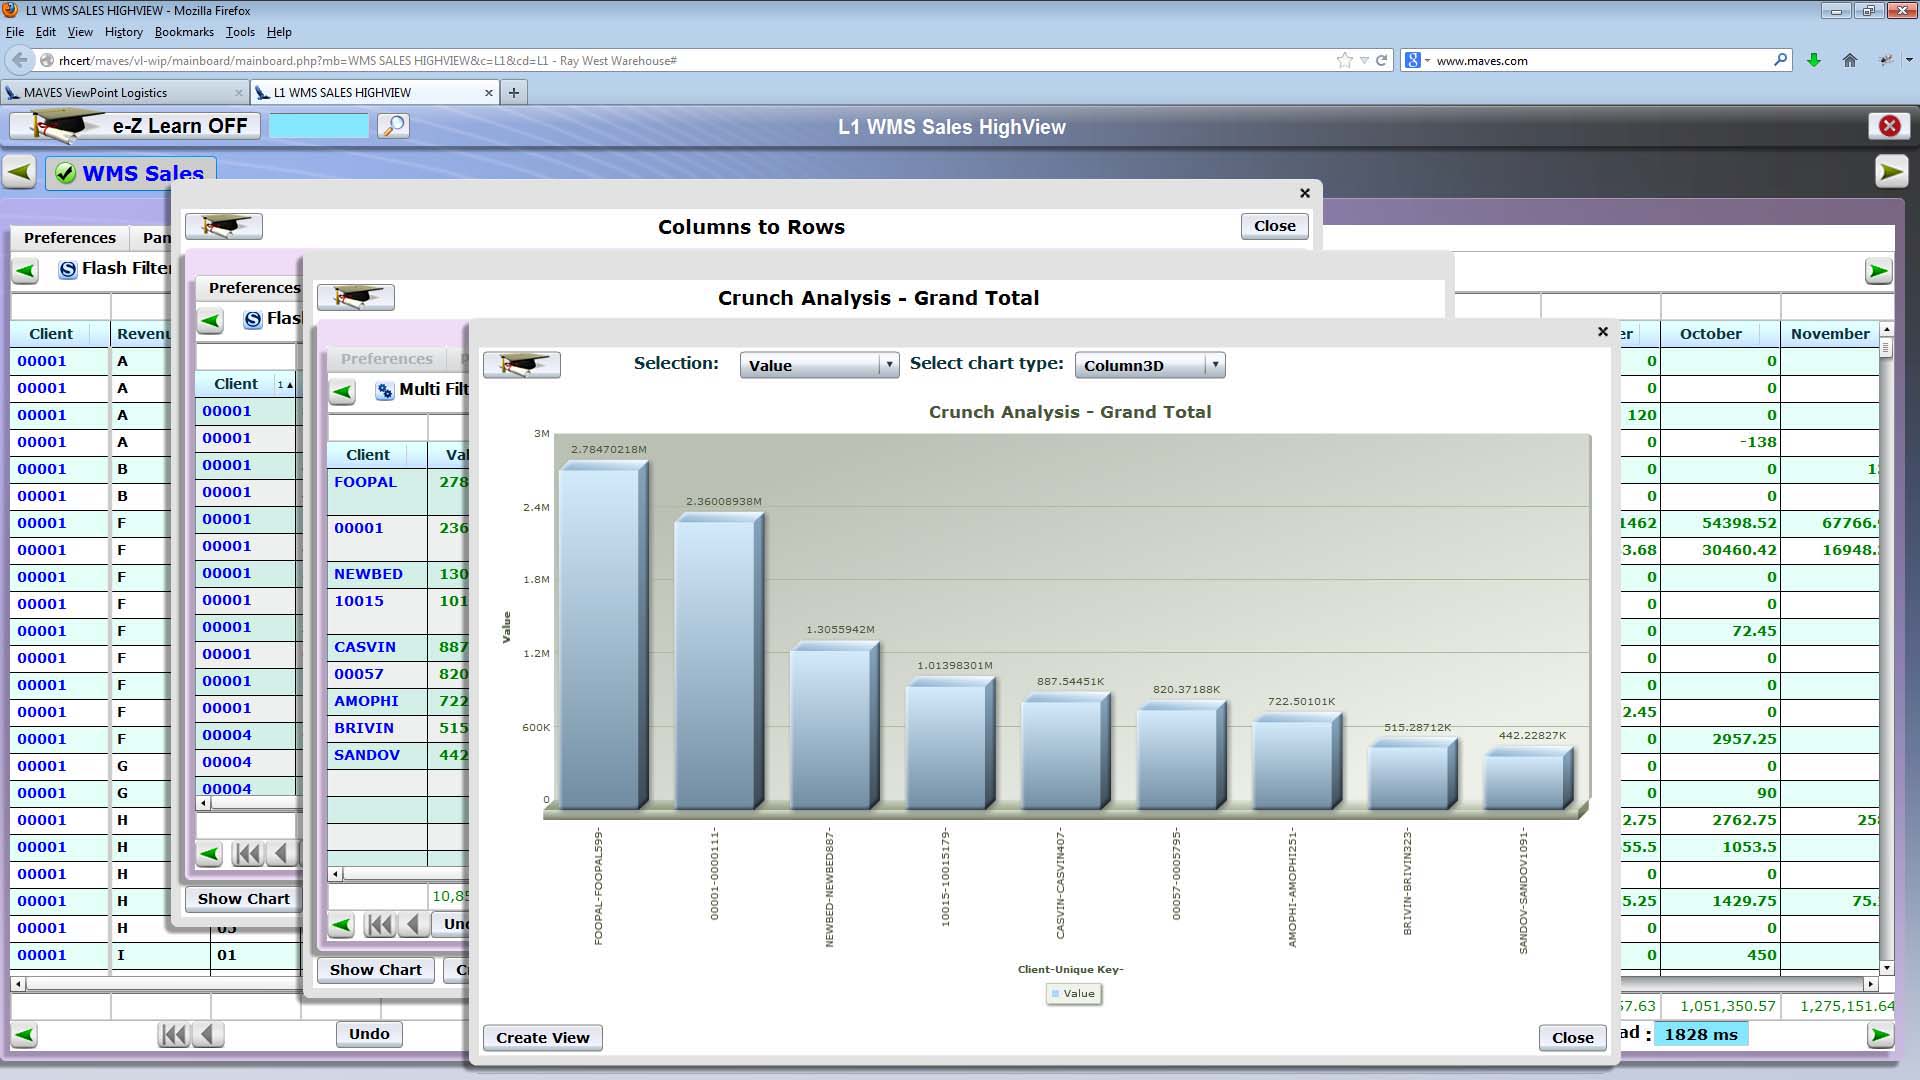Toggle the green check next to WMS Sales

pyautogui.click(x=66, y=173)
